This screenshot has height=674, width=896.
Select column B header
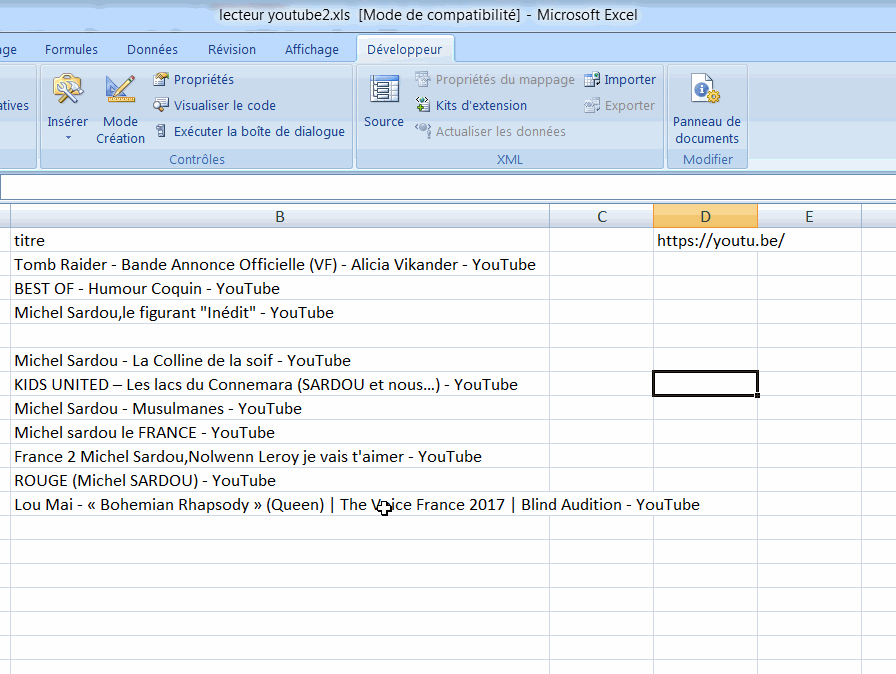tap(280, 216)
